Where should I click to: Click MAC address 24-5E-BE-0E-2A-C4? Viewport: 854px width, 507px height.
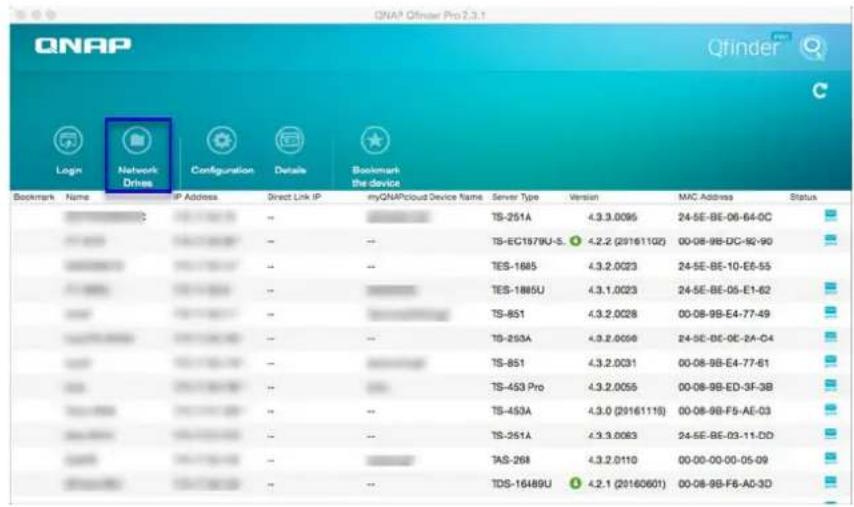point(725,339)
